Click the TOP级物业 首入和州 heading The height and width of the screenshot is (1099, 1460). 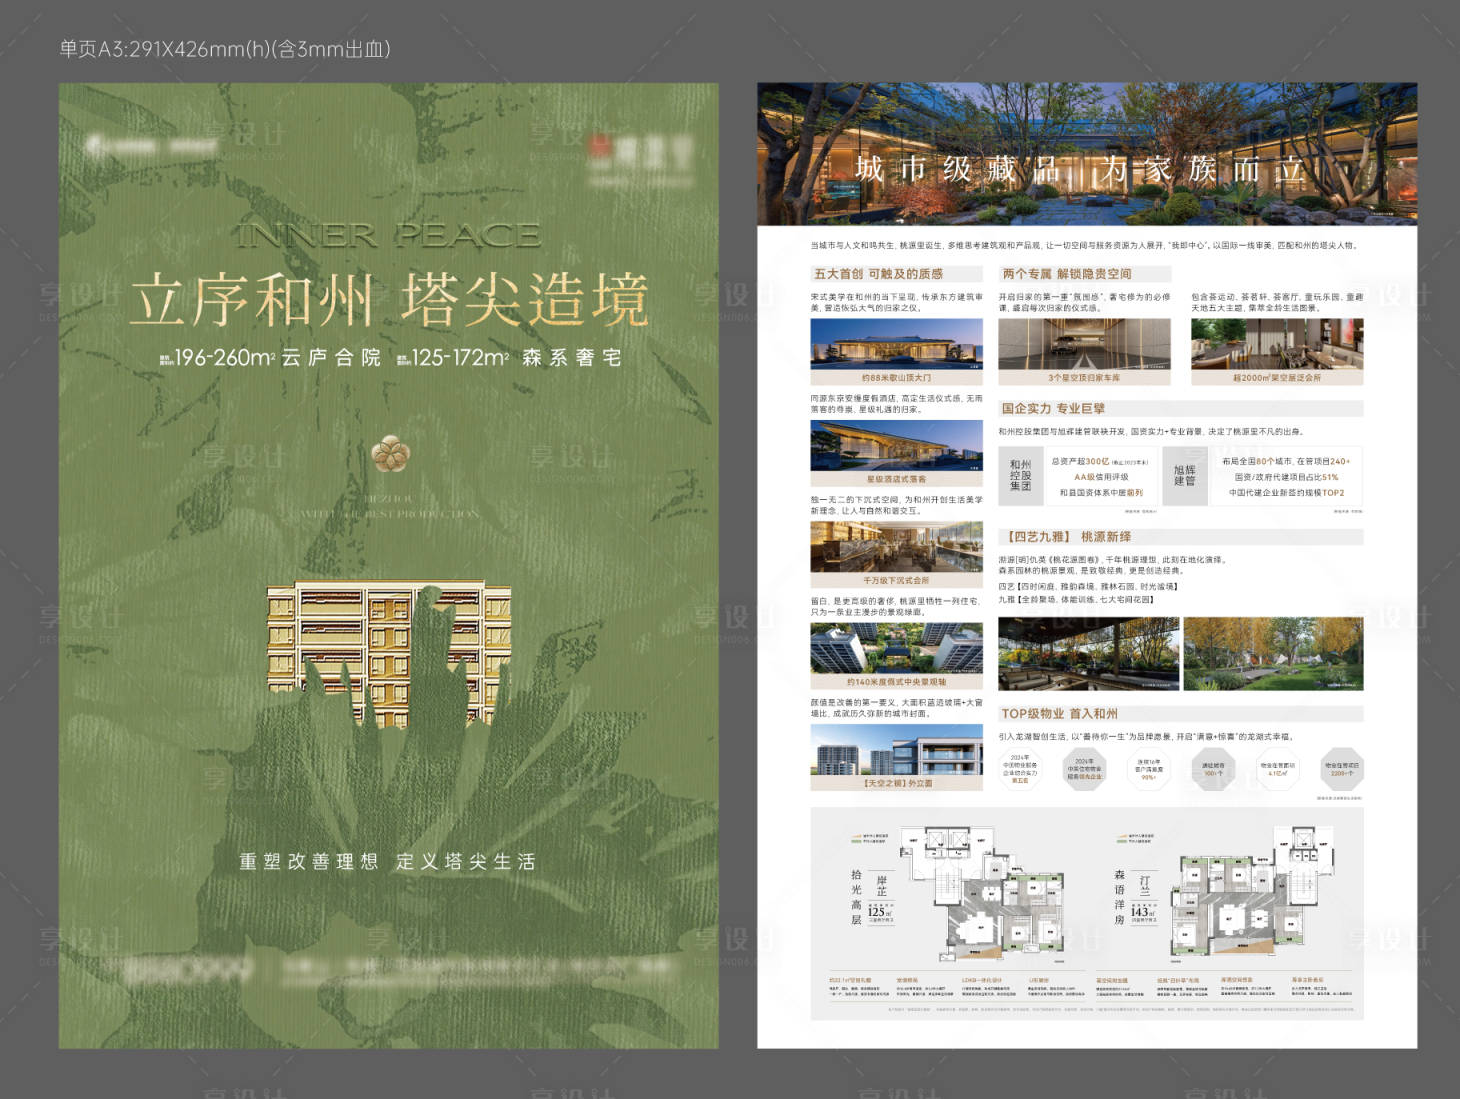[x=1059, y=714]
